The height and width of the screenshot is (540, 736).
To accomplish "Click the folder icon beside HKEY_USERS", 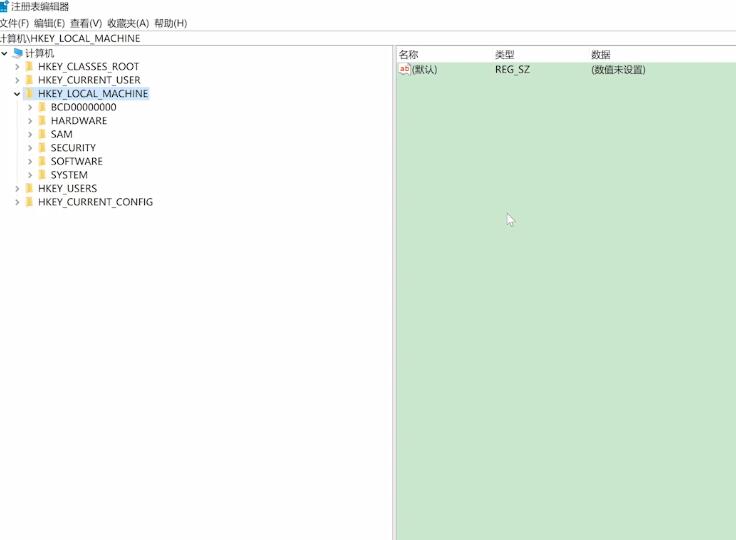I will (x=29, y=188).
